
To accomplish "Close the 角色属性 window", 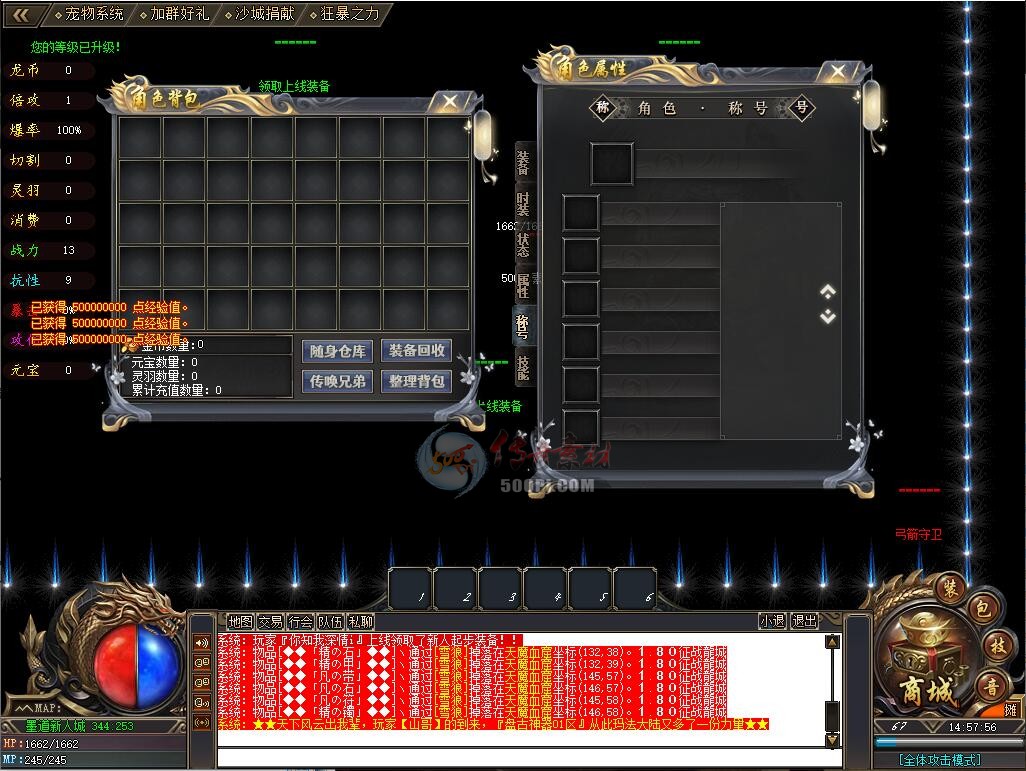I will click(x=838, y=71).
